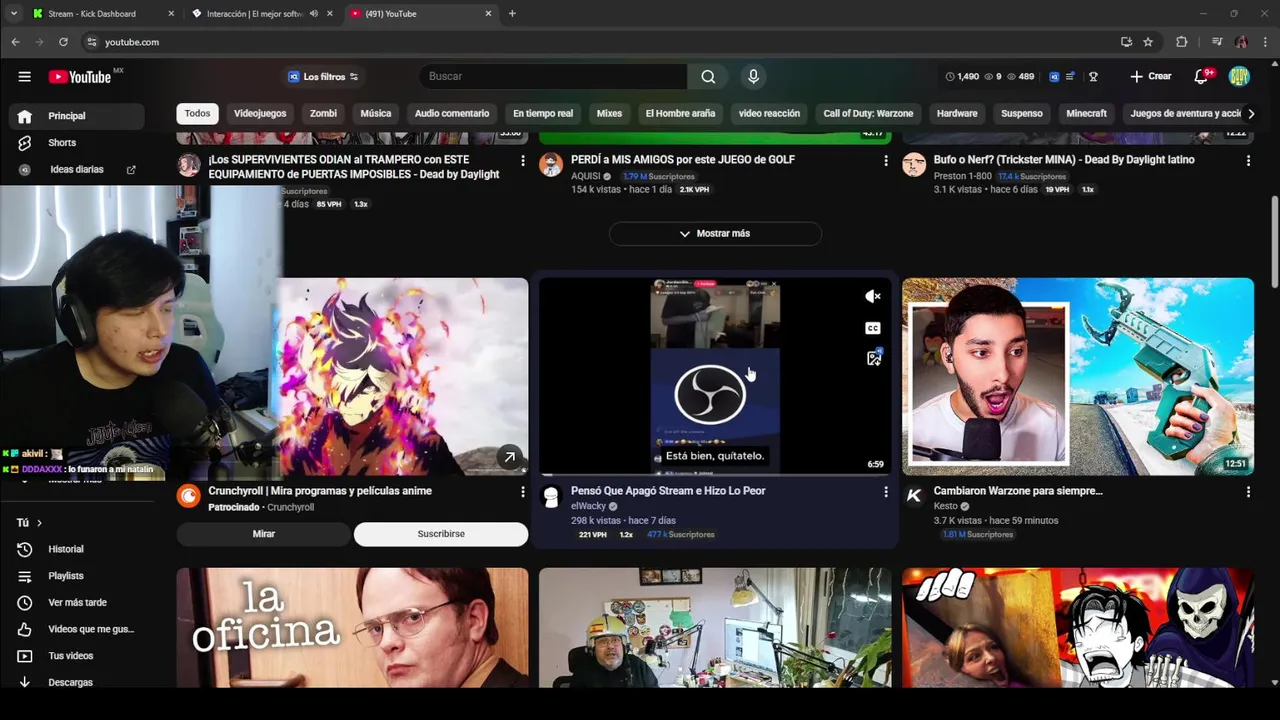Toggle captions on the preview video

coord(873,328)
